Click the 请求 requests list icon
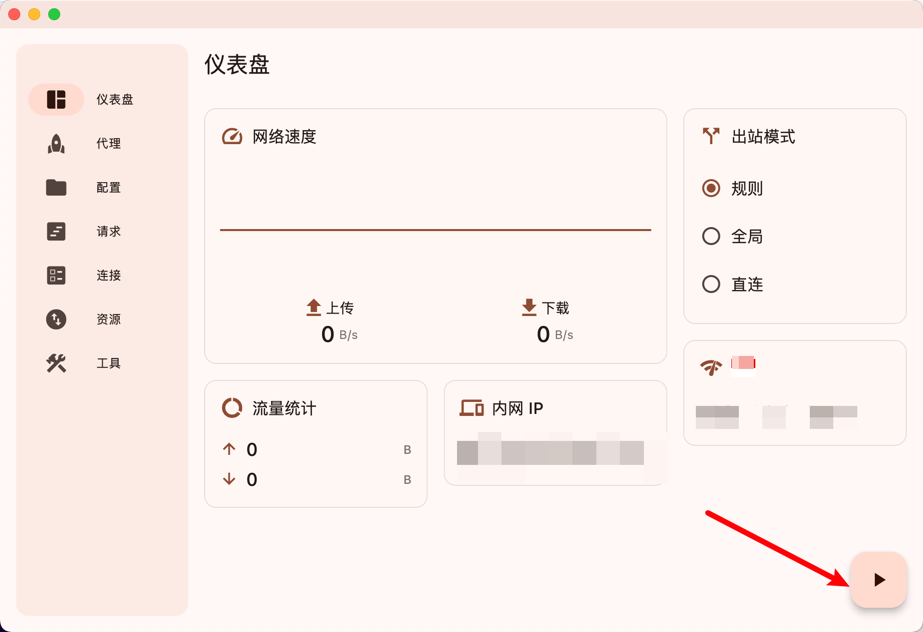Screen dimensions: 923x632 [x=56, y=231]
